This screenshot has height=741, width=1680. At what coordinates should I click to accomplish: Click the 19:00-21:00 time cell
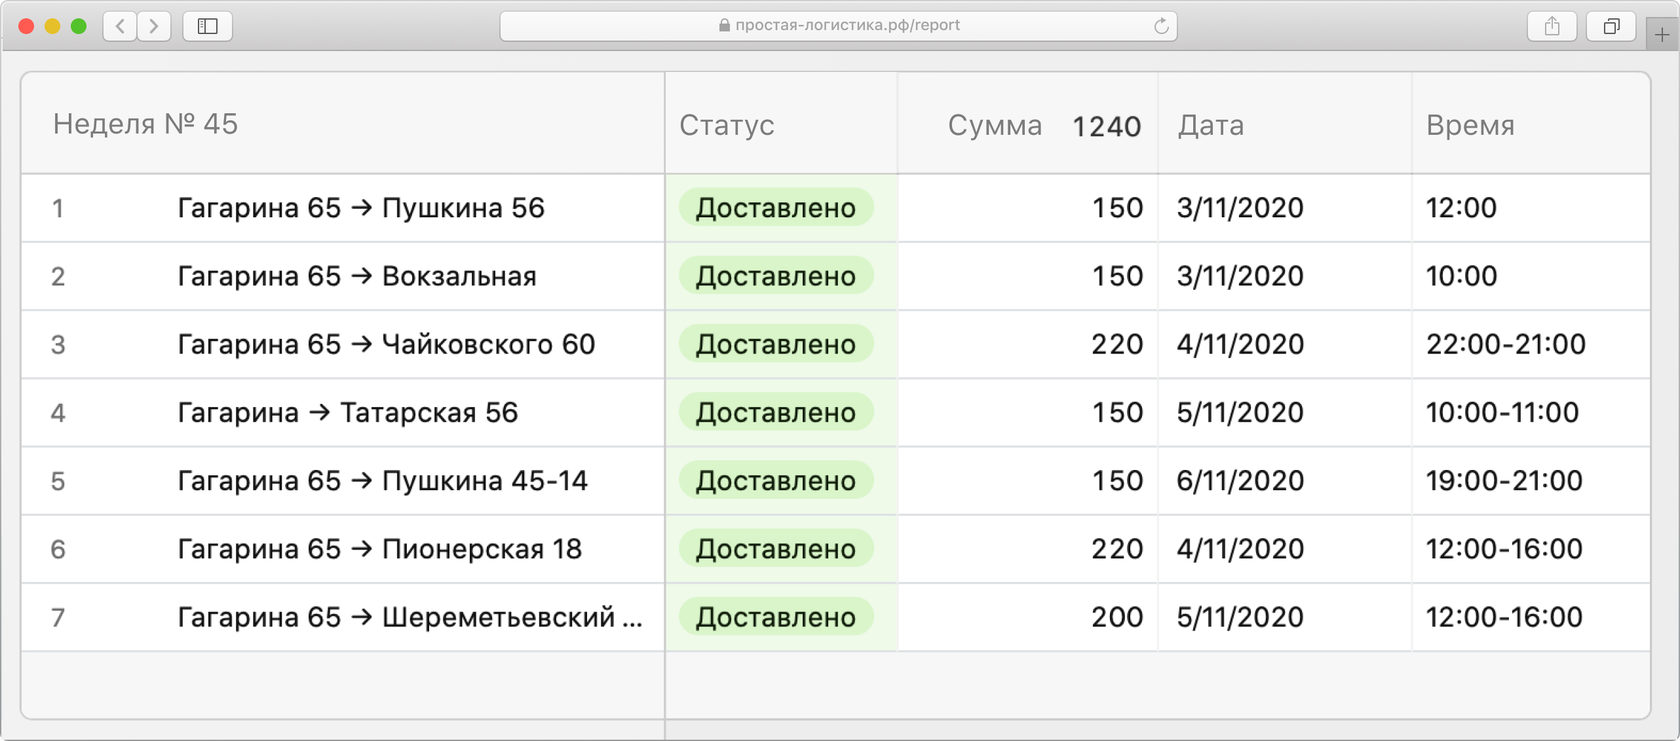coord(1504,481)
